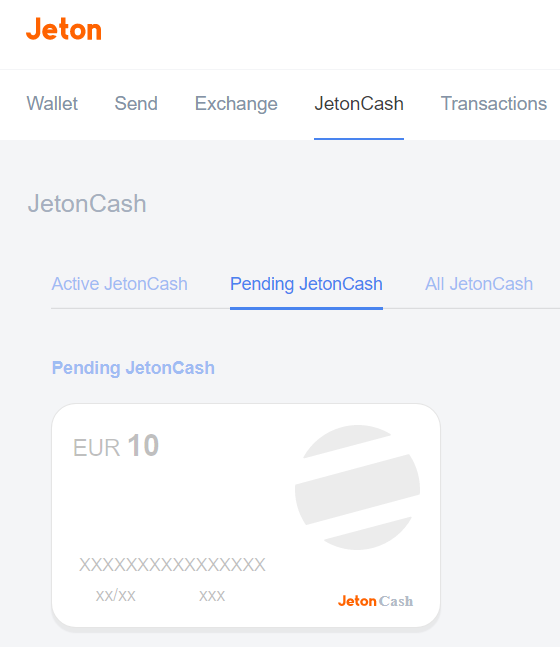The height and width of the screenshot is (647, 560).
Task: Go to the Send tab
Action: pyautogui.click(x=136, y=104)
